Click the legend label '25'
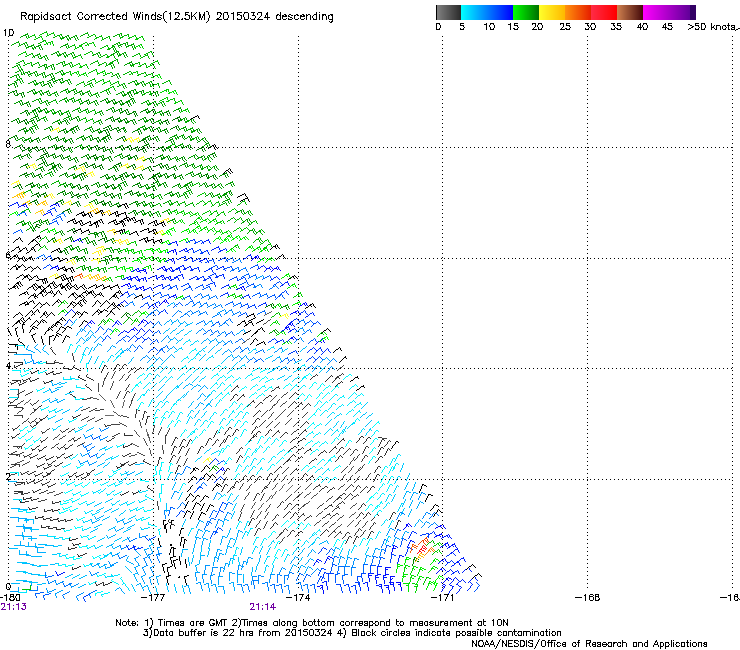Viewport: 740px width, 650px height. point(565,27)
